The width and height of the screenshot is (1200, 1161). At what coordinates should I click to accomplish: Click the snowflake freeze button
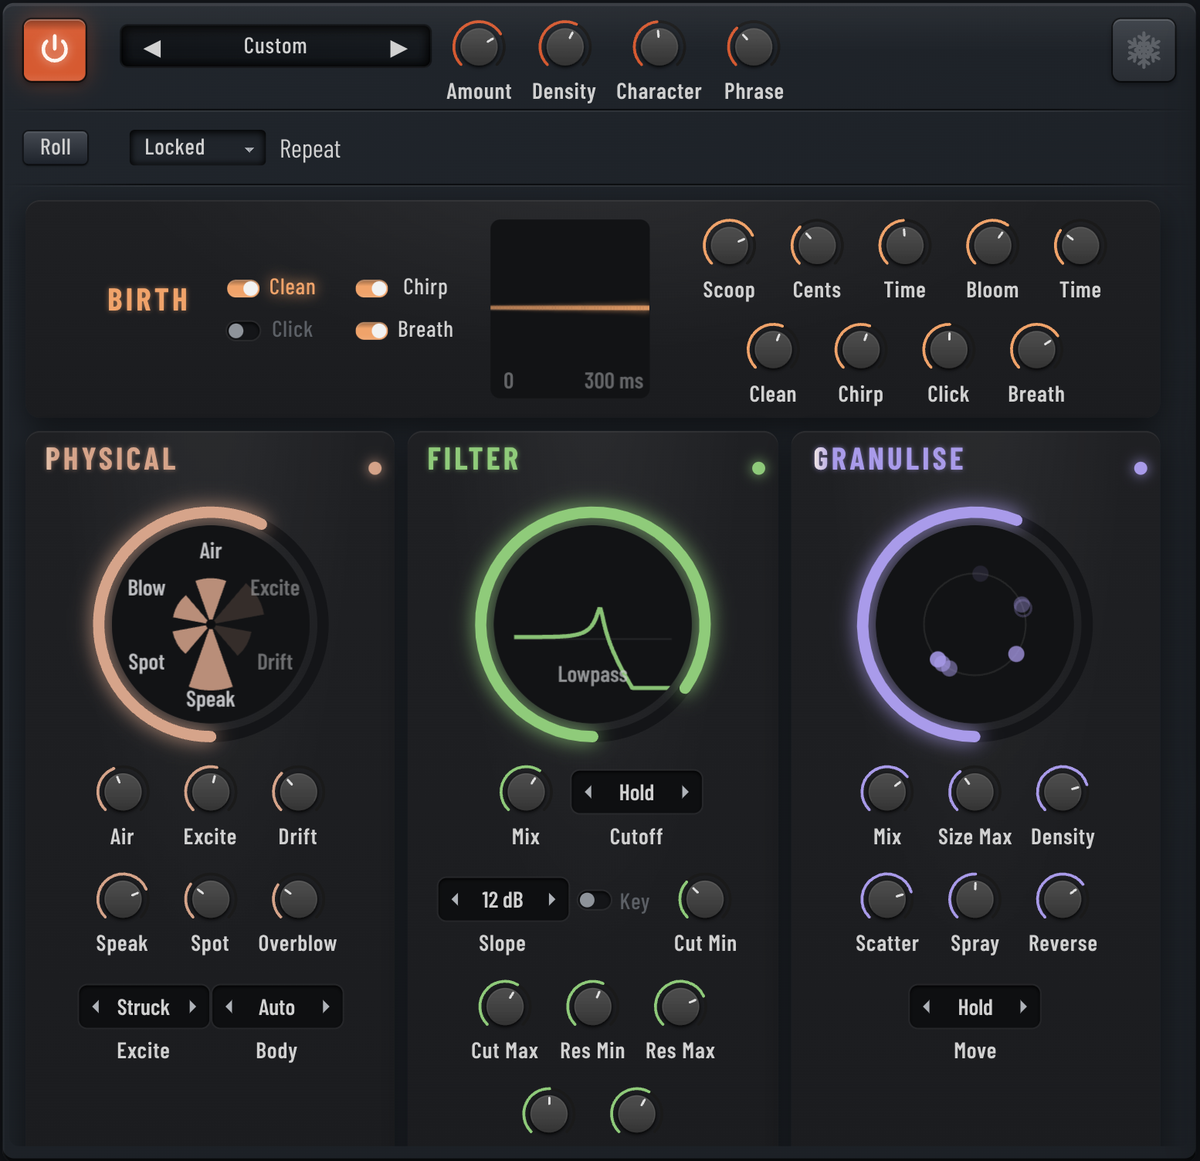point(1143,49)
